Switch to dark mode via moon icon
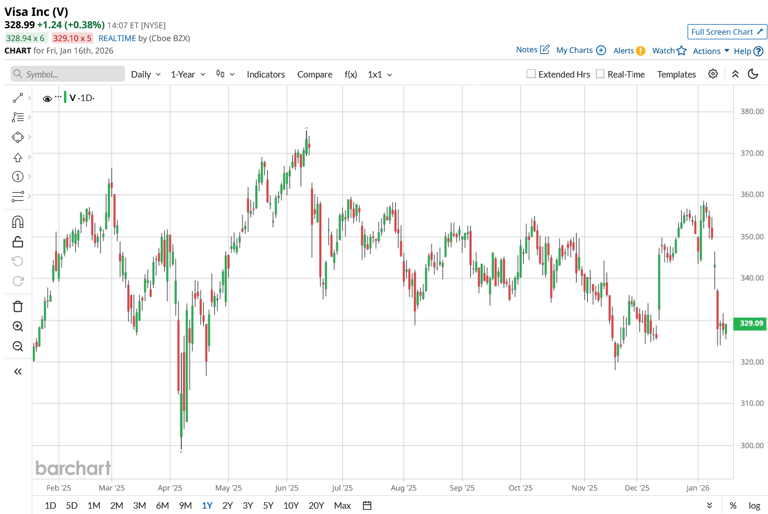768x514 pixels. [x=753, y=74]
